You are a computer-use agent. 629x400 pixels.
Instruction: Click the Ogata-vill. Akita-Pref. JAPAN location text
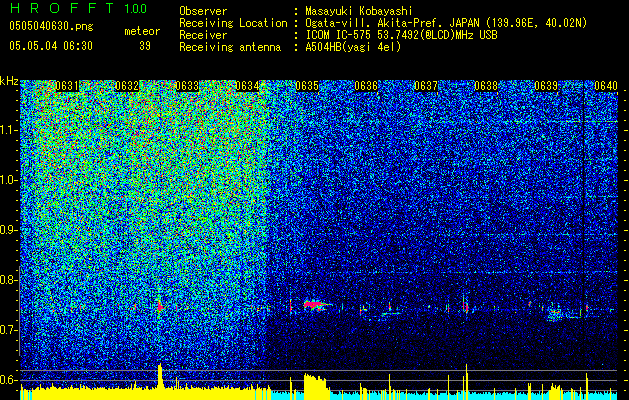point(446,23)
